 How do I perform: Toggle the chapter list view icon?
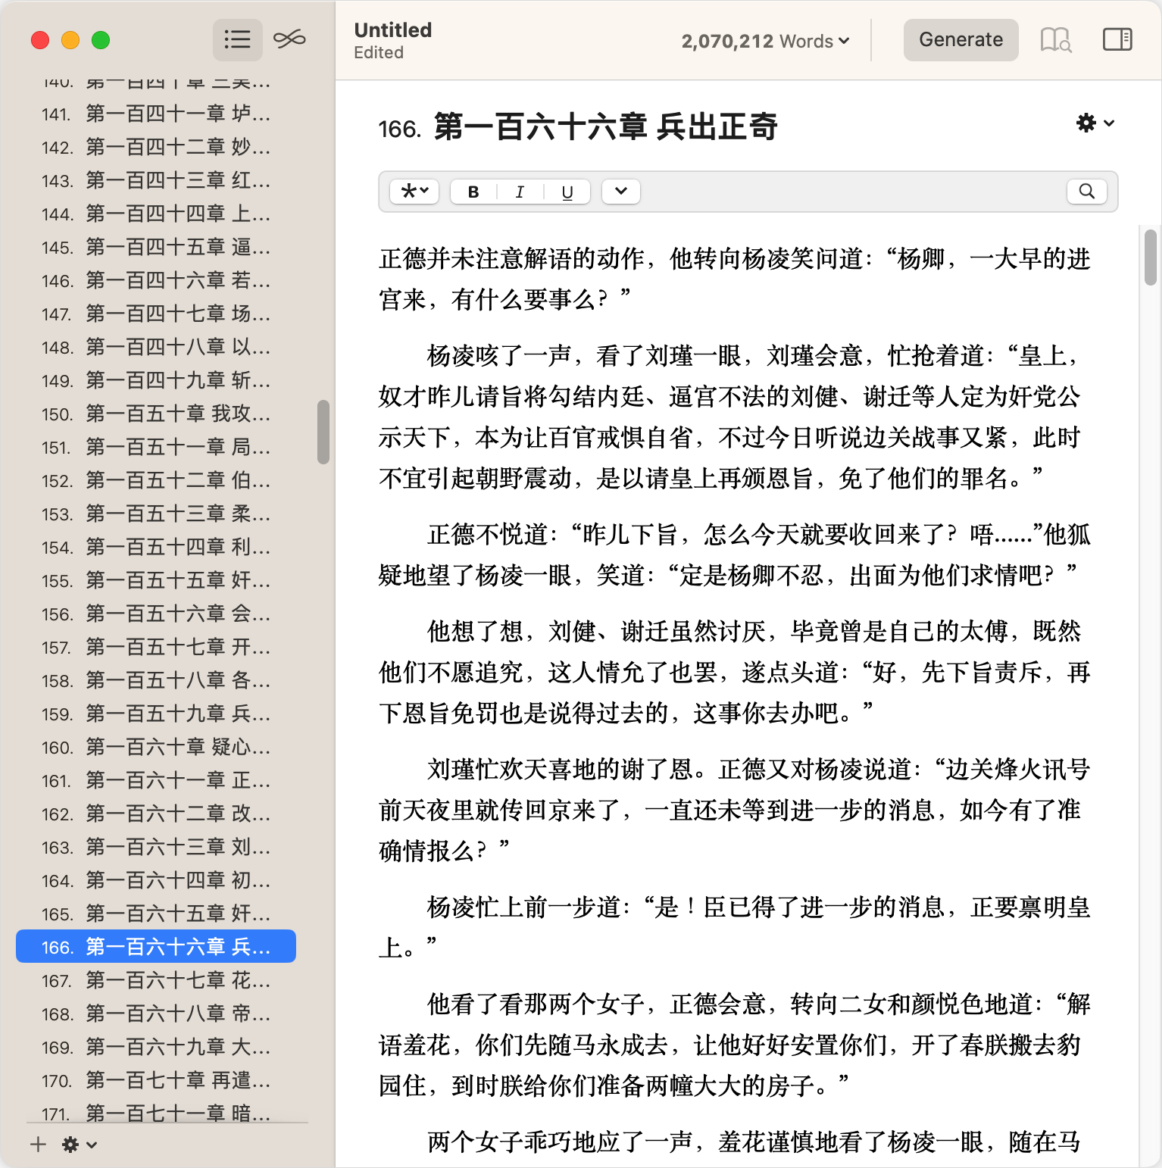pyautogui.click(x=237, y=39)
